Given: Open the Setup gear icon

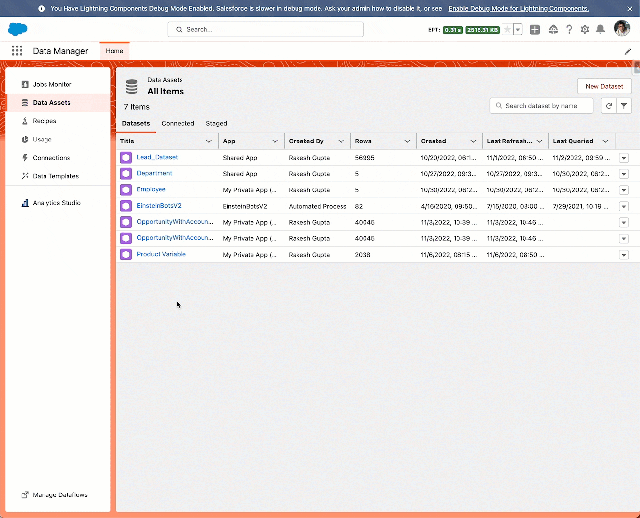Looking at the screenshot, I should 583,30.
